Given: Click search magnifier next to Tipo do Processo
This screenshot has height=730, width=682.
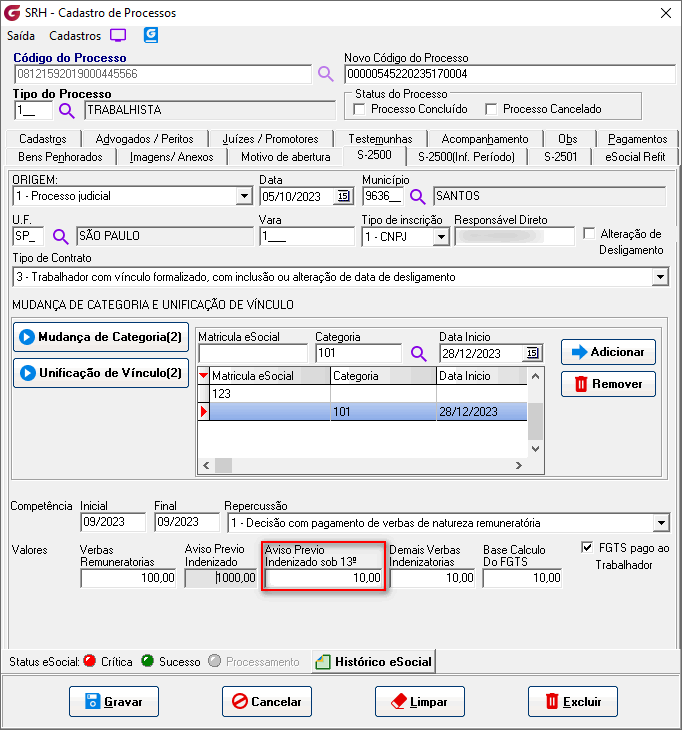Looking at the screenshot, I should click(x=67, y=110).
